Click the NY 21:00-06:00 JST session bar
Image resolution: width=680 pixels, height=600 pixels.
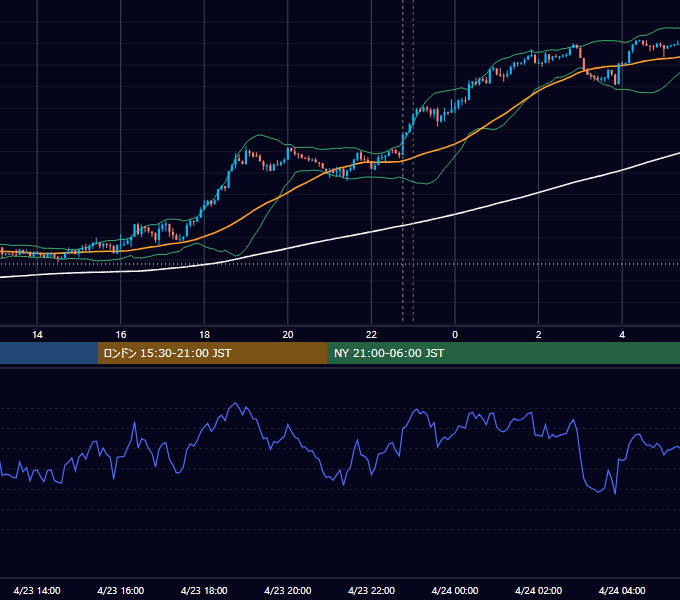click(503, 353)
